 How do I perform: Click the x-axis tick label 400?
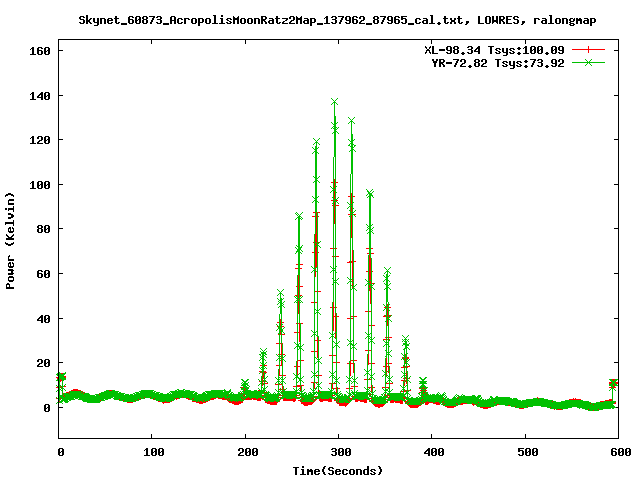[x=434, y=452]
